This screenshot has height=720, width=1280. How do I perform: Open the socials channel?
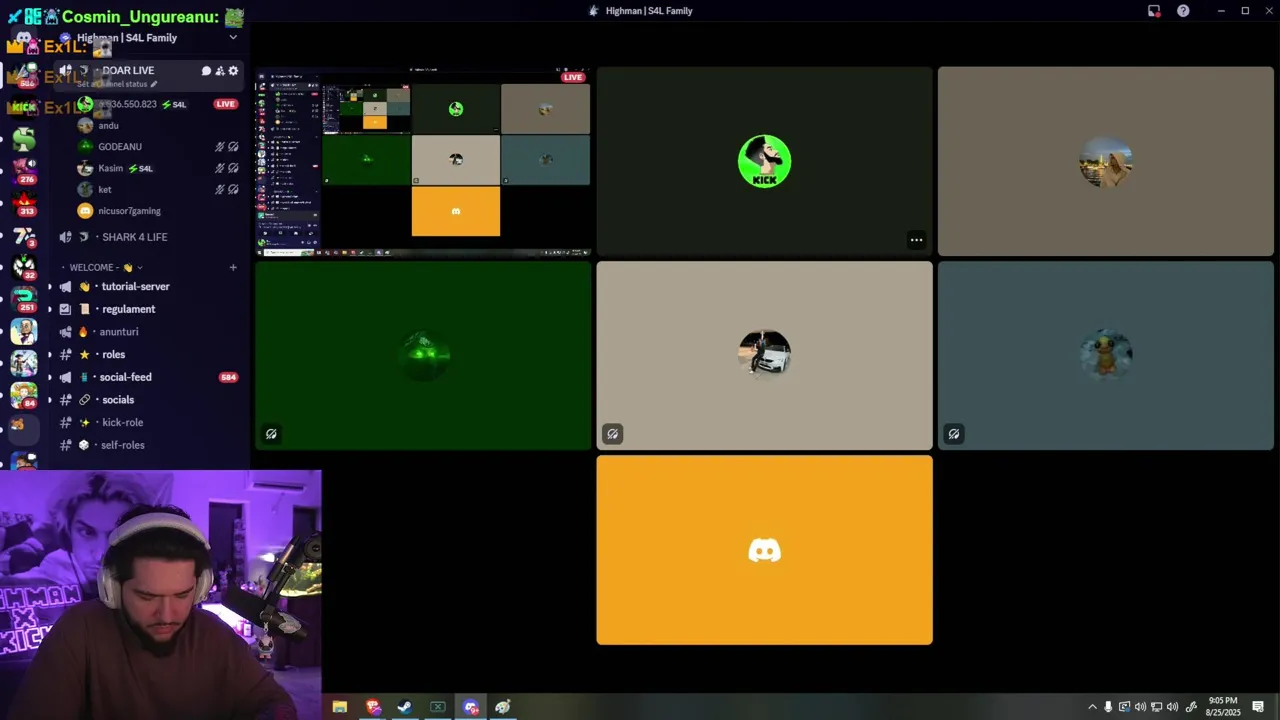click(118, 400)
